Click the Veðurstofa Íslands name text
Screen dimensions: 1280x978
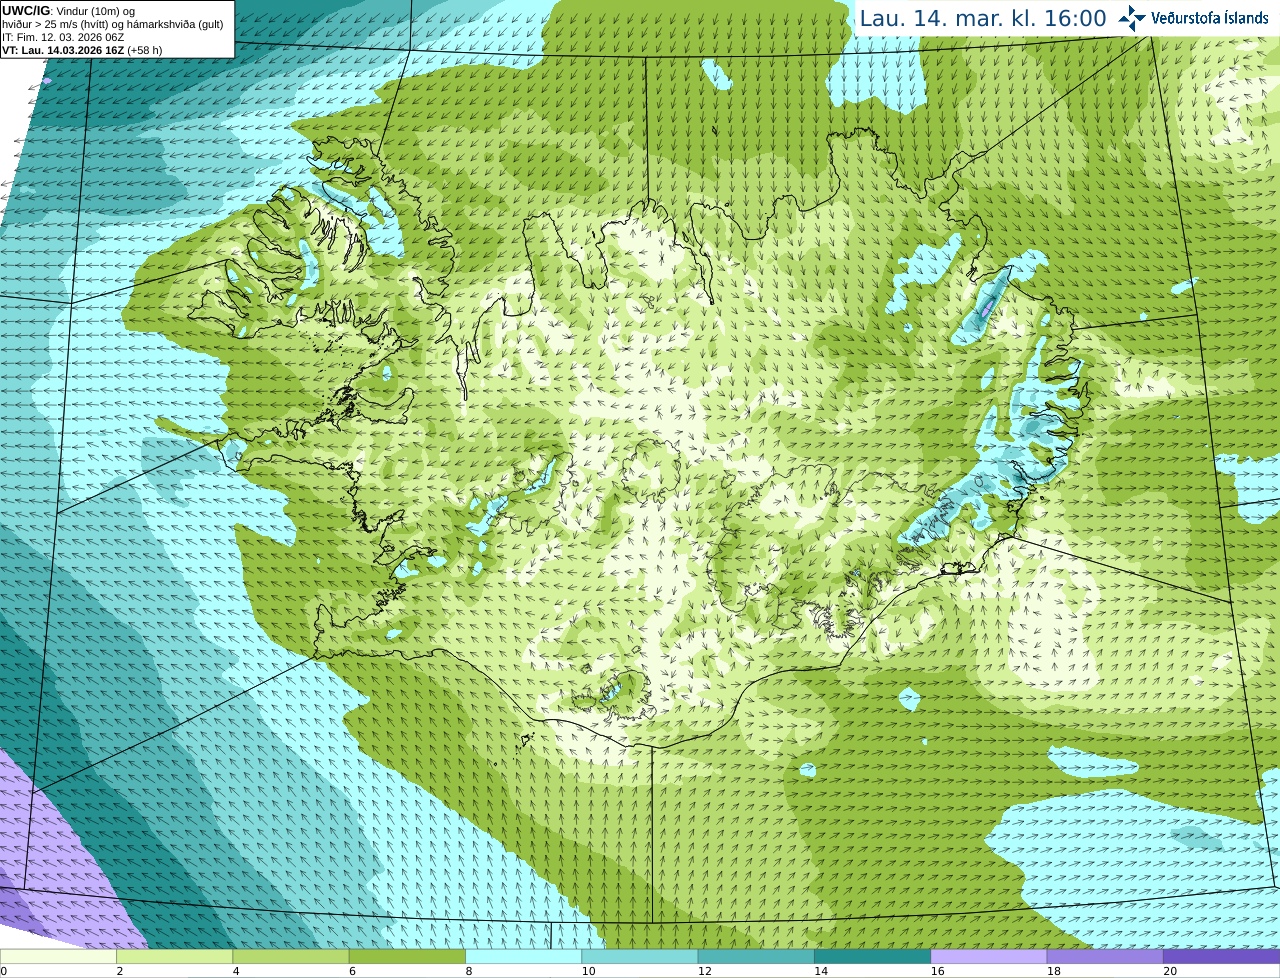click(x=1210, y=18)
